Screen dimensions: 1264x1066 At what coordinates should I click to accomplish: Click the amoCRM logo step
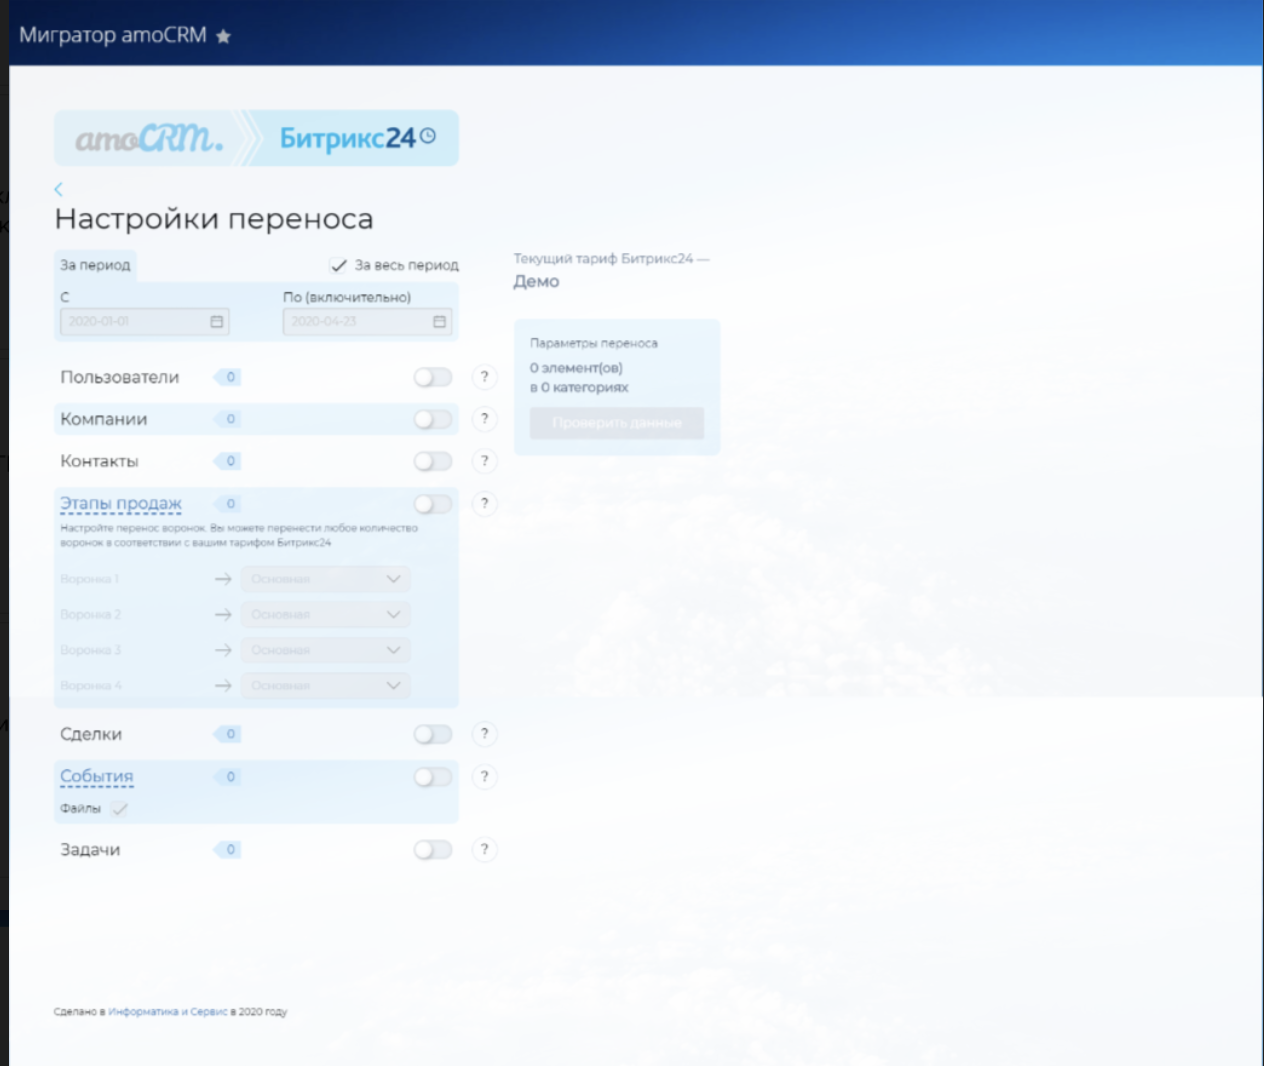[150, 138]
